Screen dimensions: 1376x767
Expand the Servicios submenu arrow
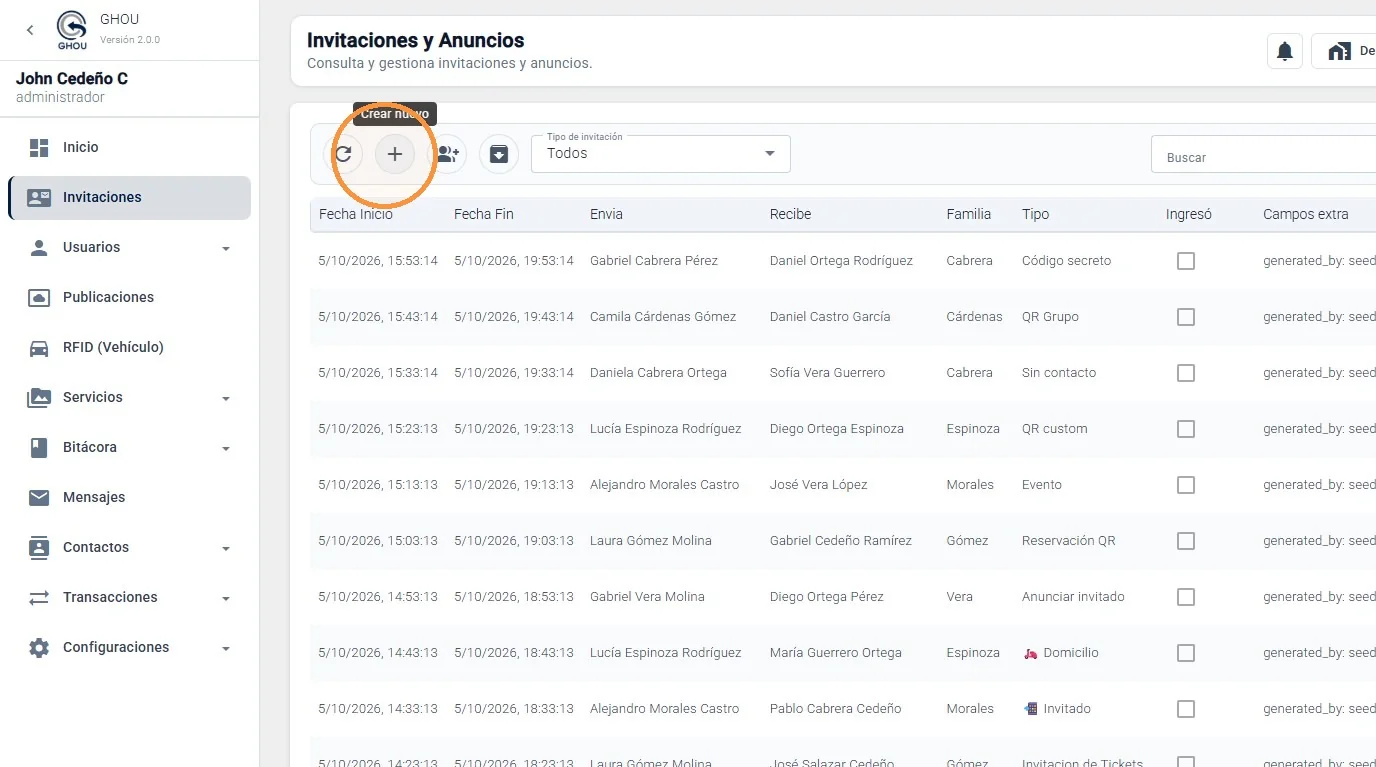coord(226,398)
